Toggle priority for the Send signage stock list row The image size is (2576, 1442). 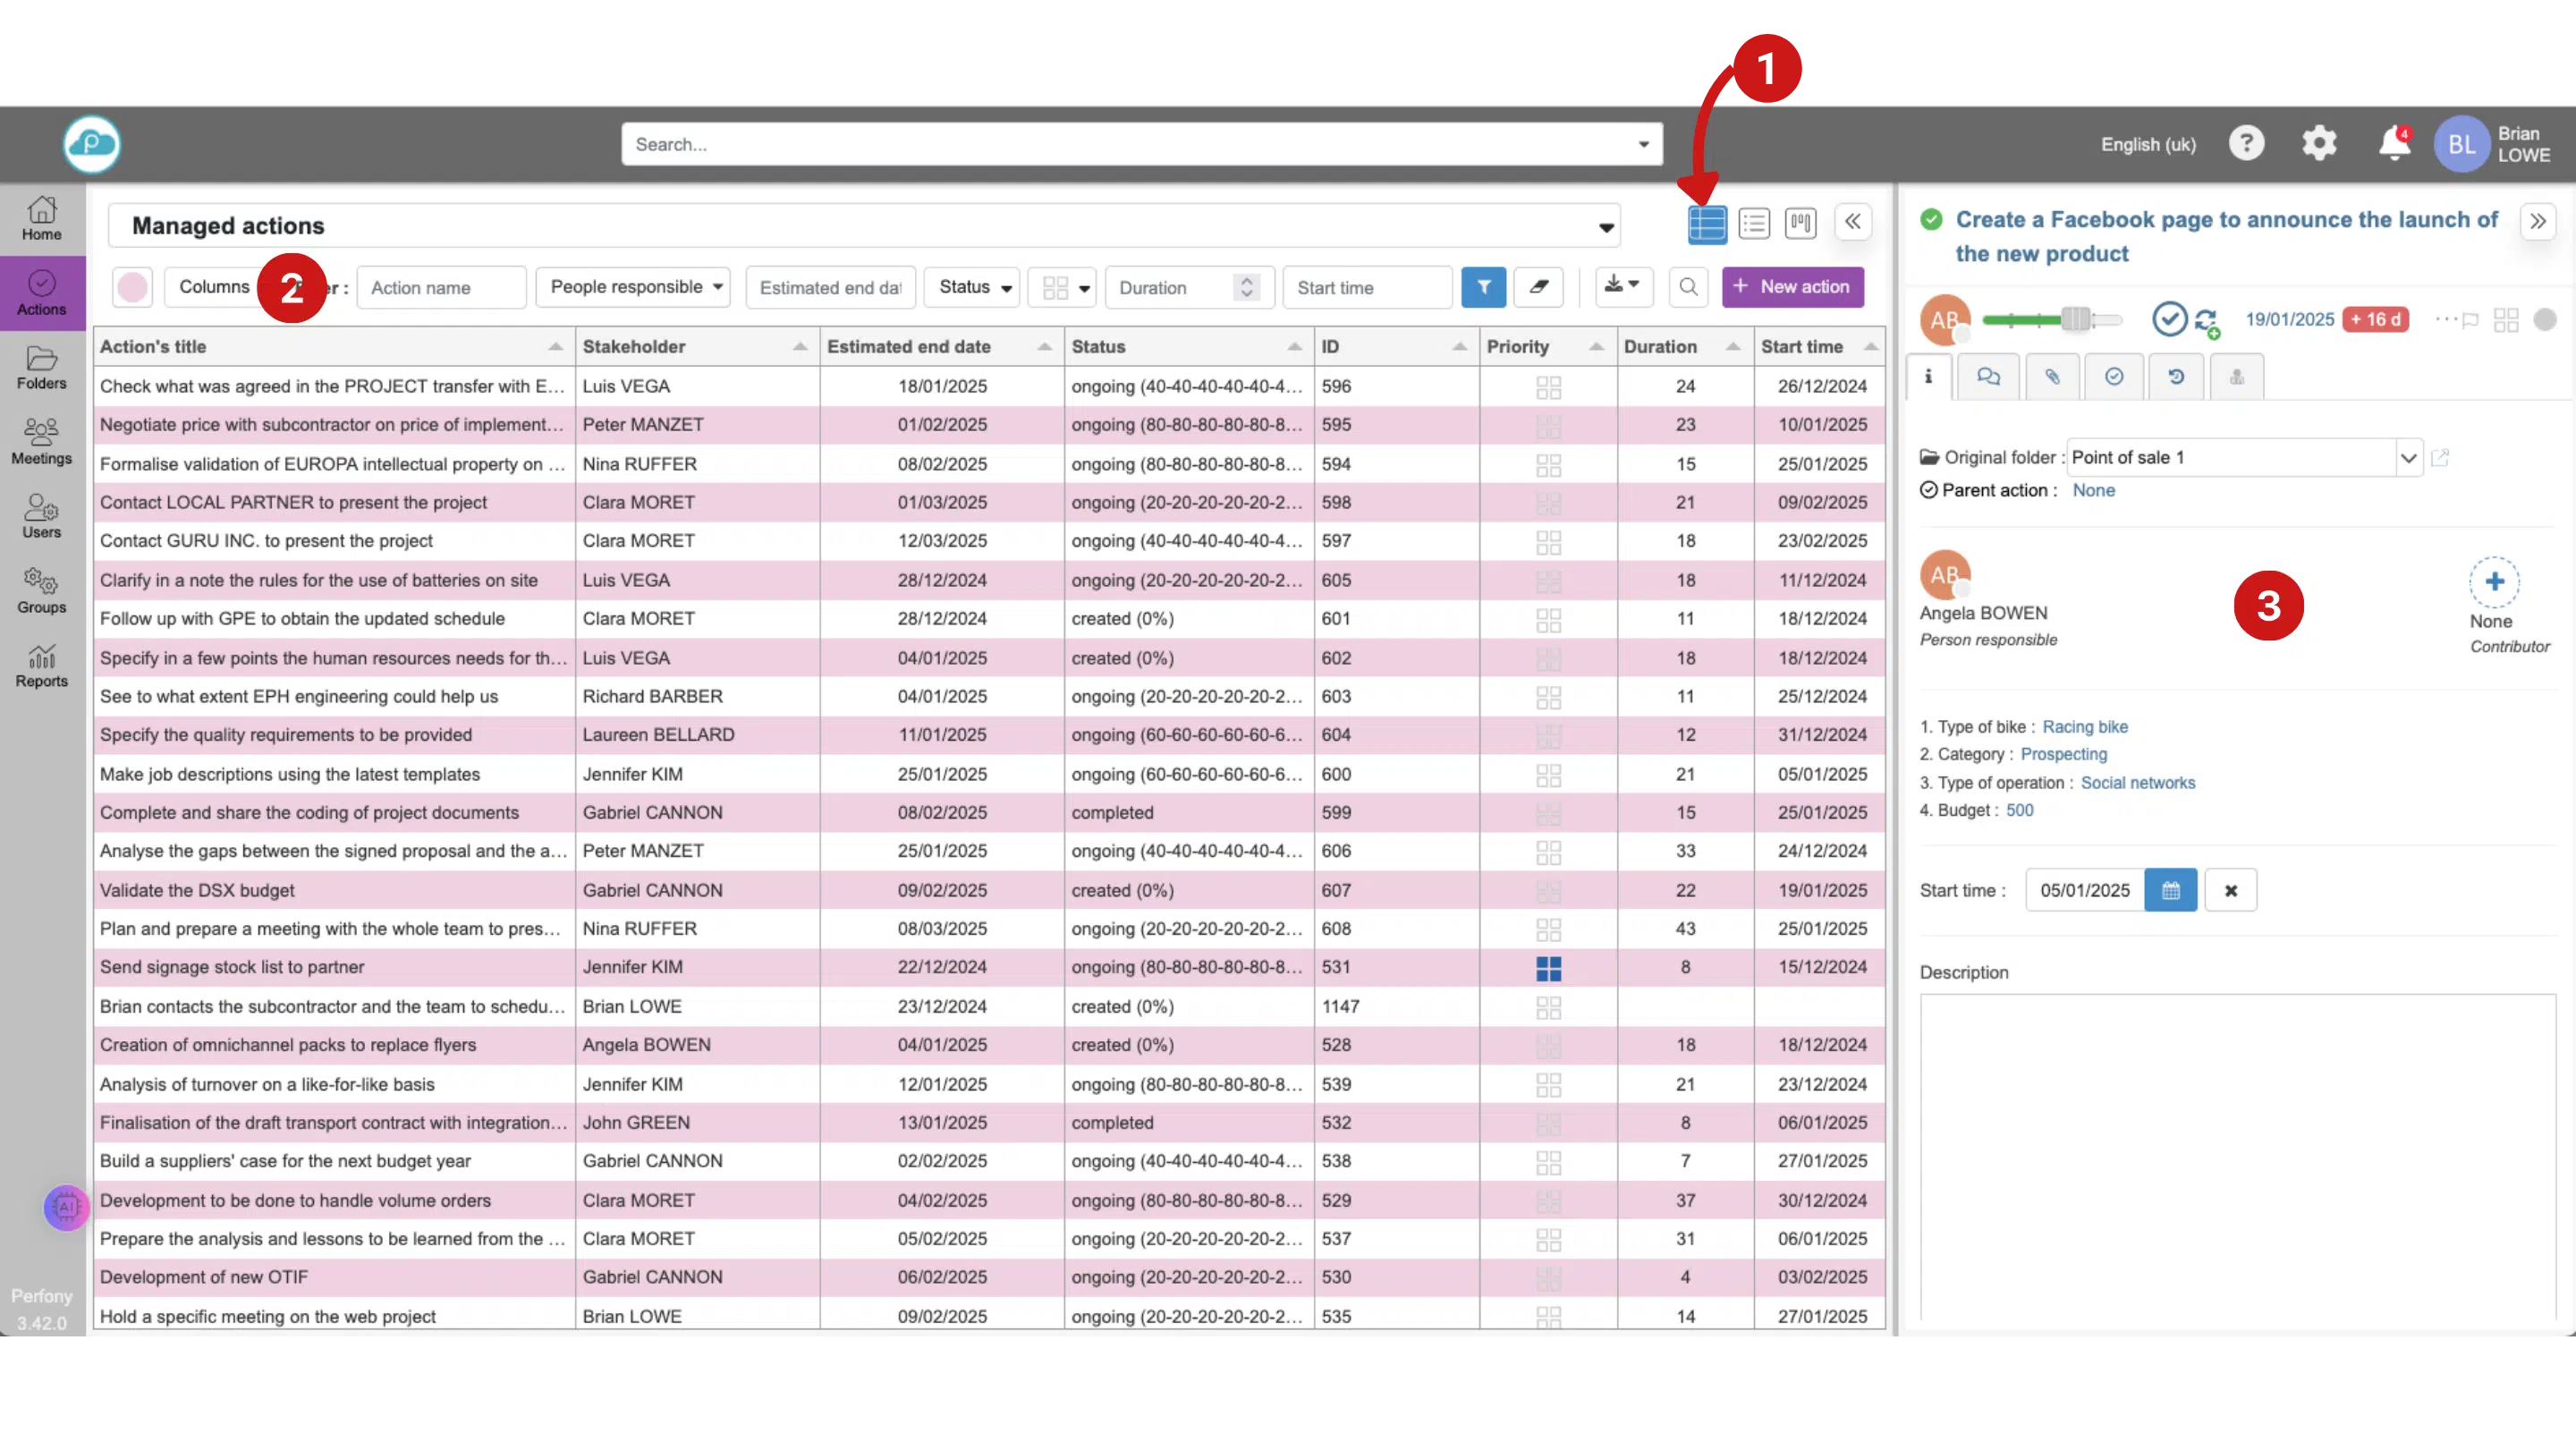pyautogui.click(x=1547, y=968)
